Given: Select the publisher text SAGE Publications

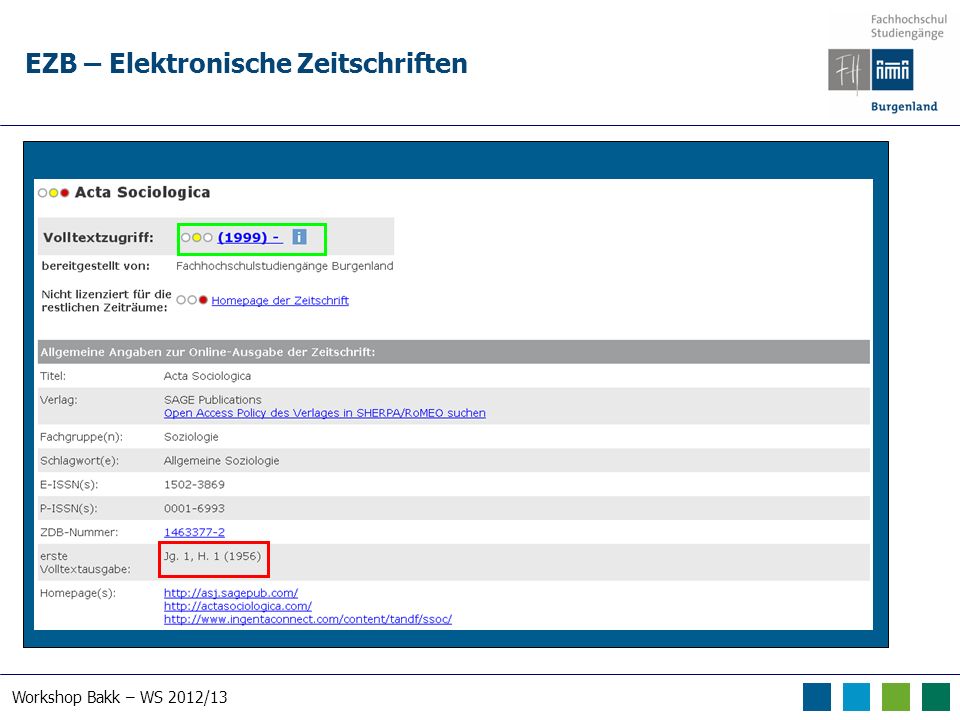Looking at the screenshot, I should tap(212, 400).
